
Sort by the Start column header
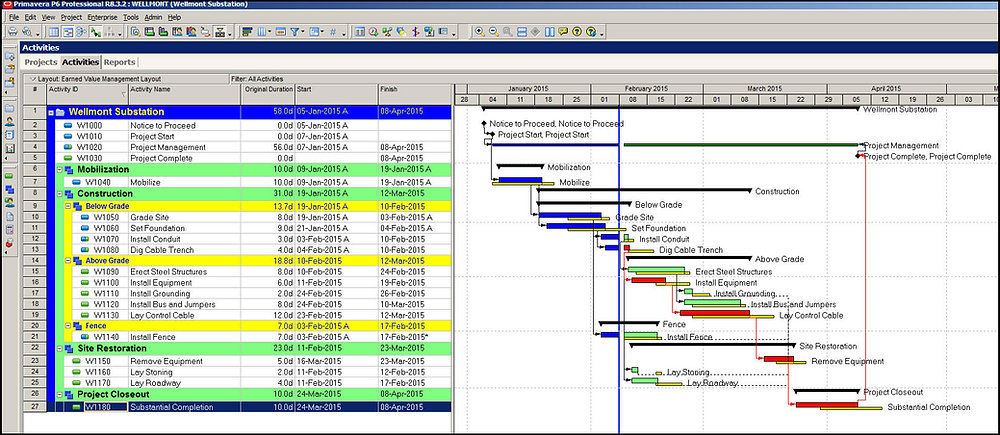tap(336, 94)
